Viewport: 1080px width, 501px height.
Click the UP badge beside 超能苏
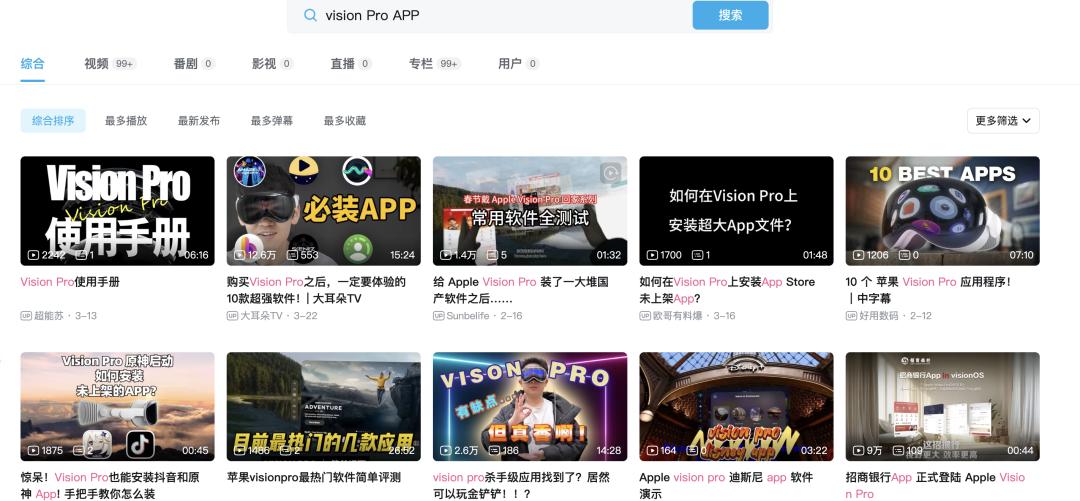pos(26,316)
